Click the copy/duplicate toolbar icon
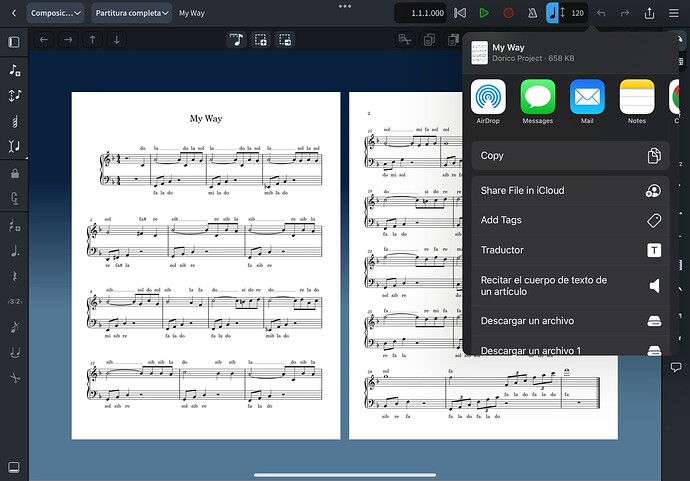Image resolution: width=690 pixels, height=481 pixels. [x=429, y=40]
